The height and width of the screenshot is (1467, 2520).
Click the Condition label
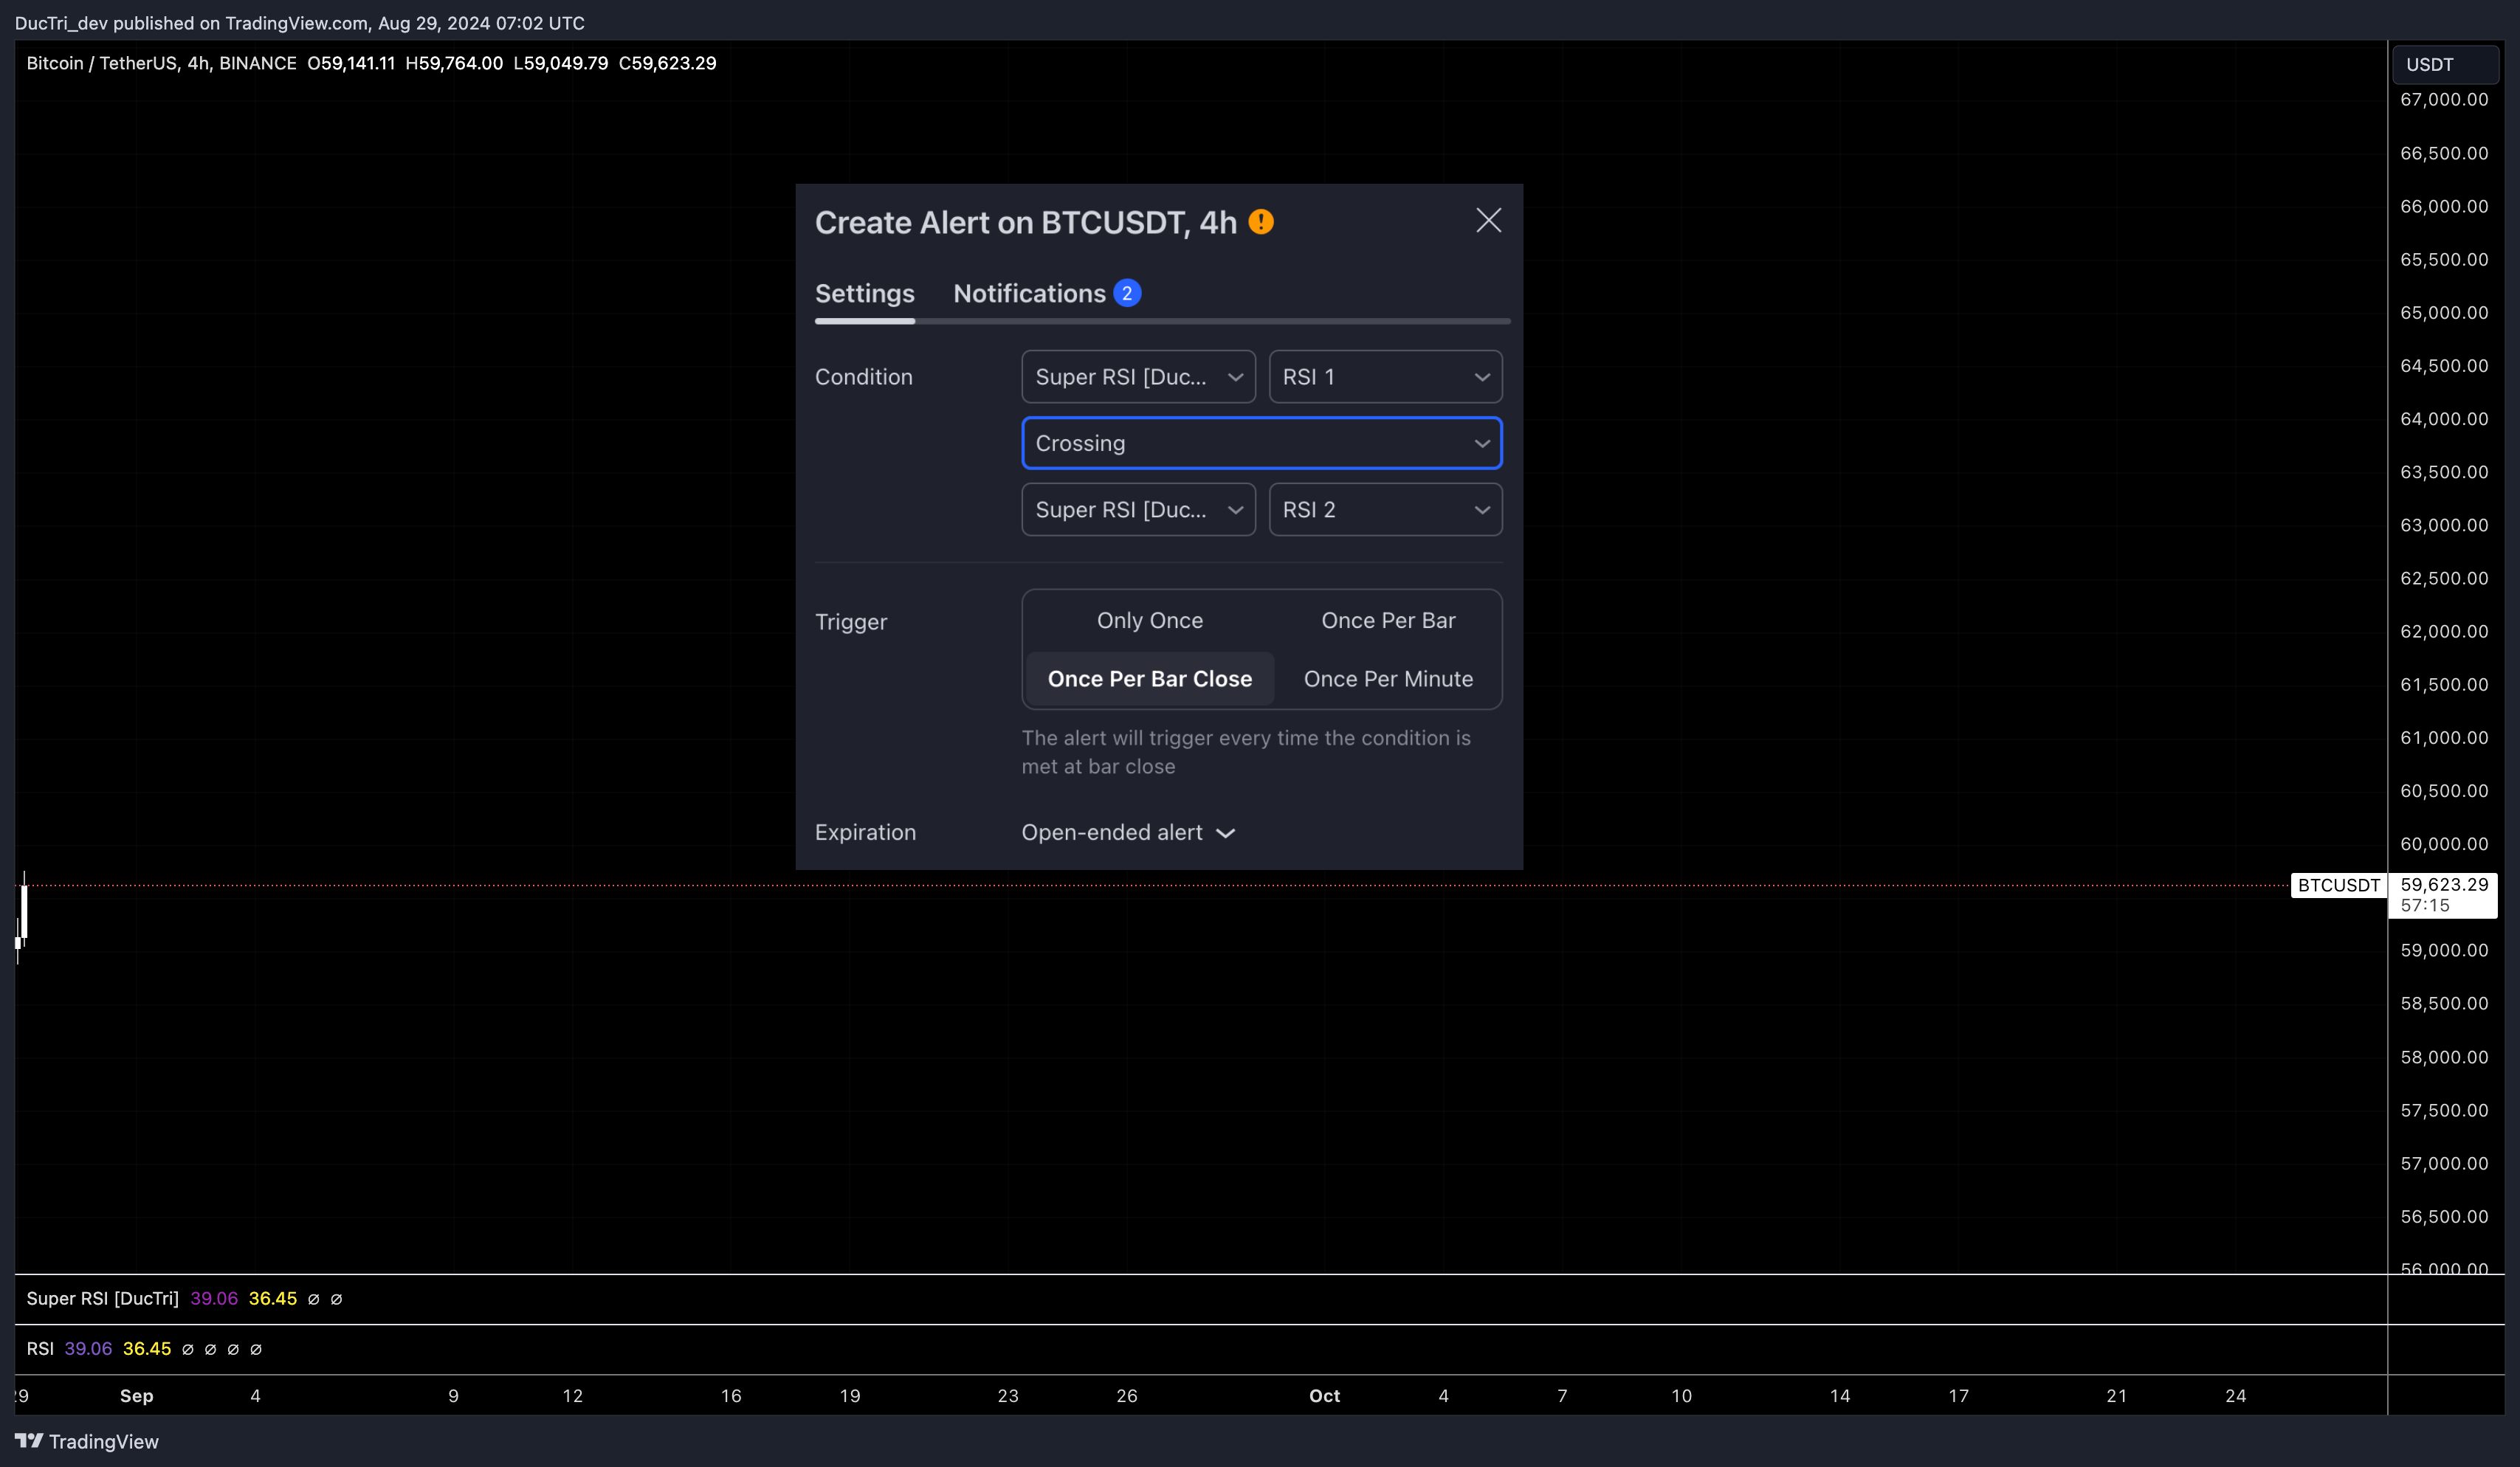pos(864,377)
